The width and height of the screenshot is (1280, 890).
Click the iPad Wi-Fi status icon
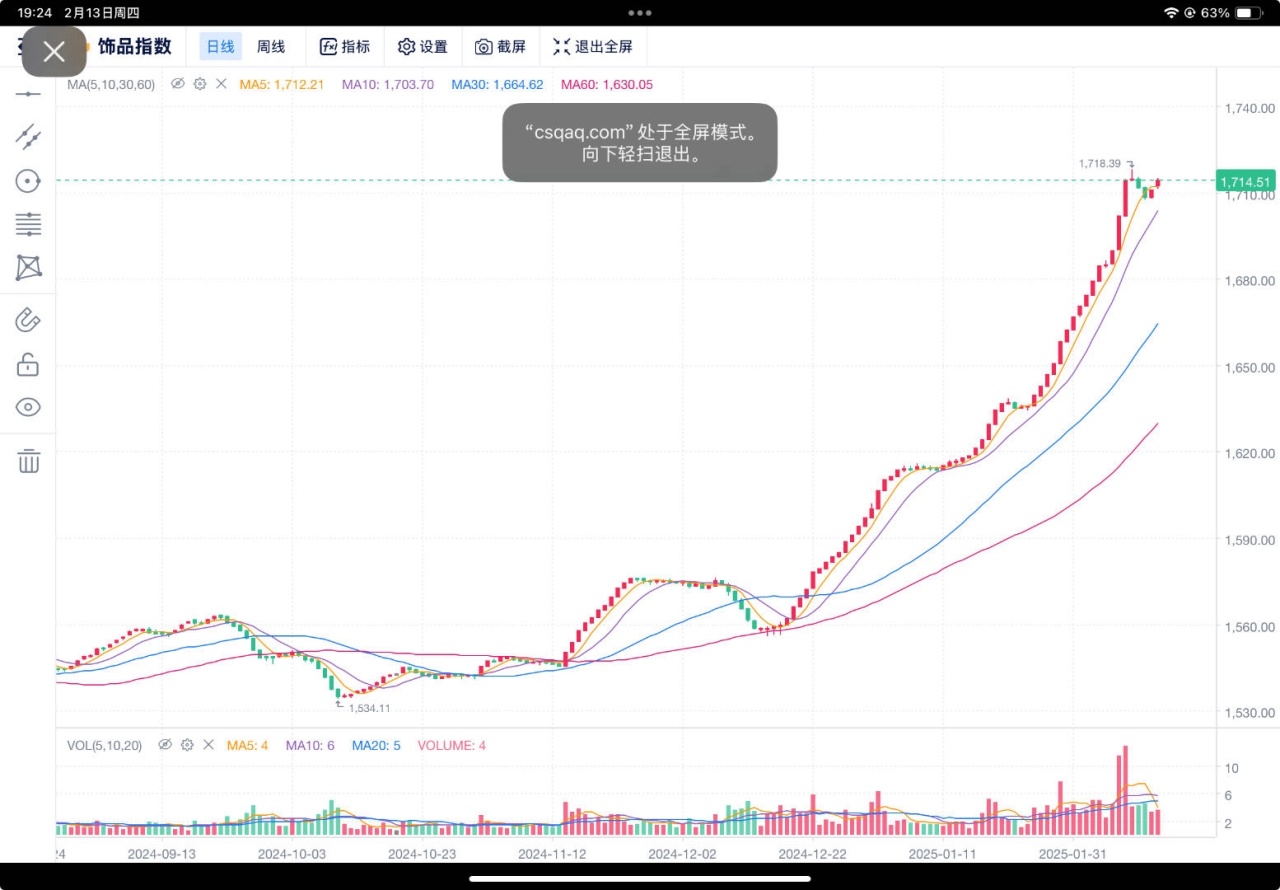1172,13
